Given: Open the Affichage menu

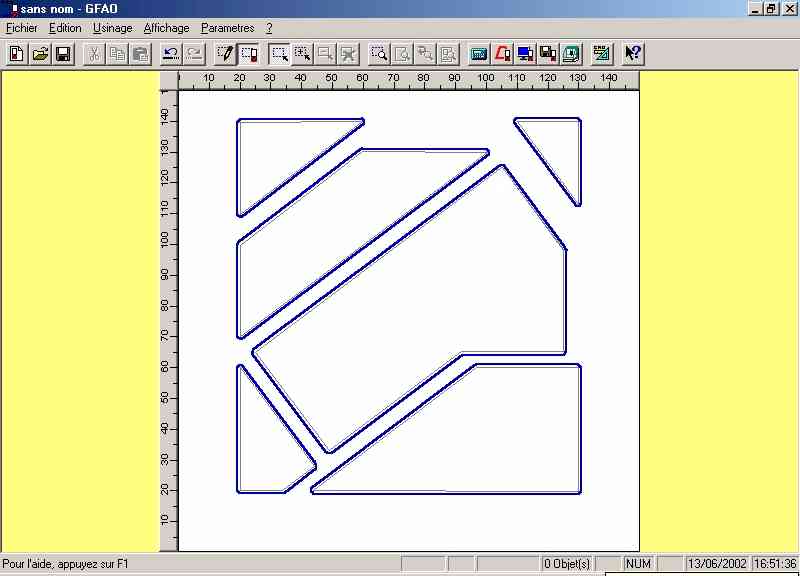Looking at the screenshot, I should 166,28.
